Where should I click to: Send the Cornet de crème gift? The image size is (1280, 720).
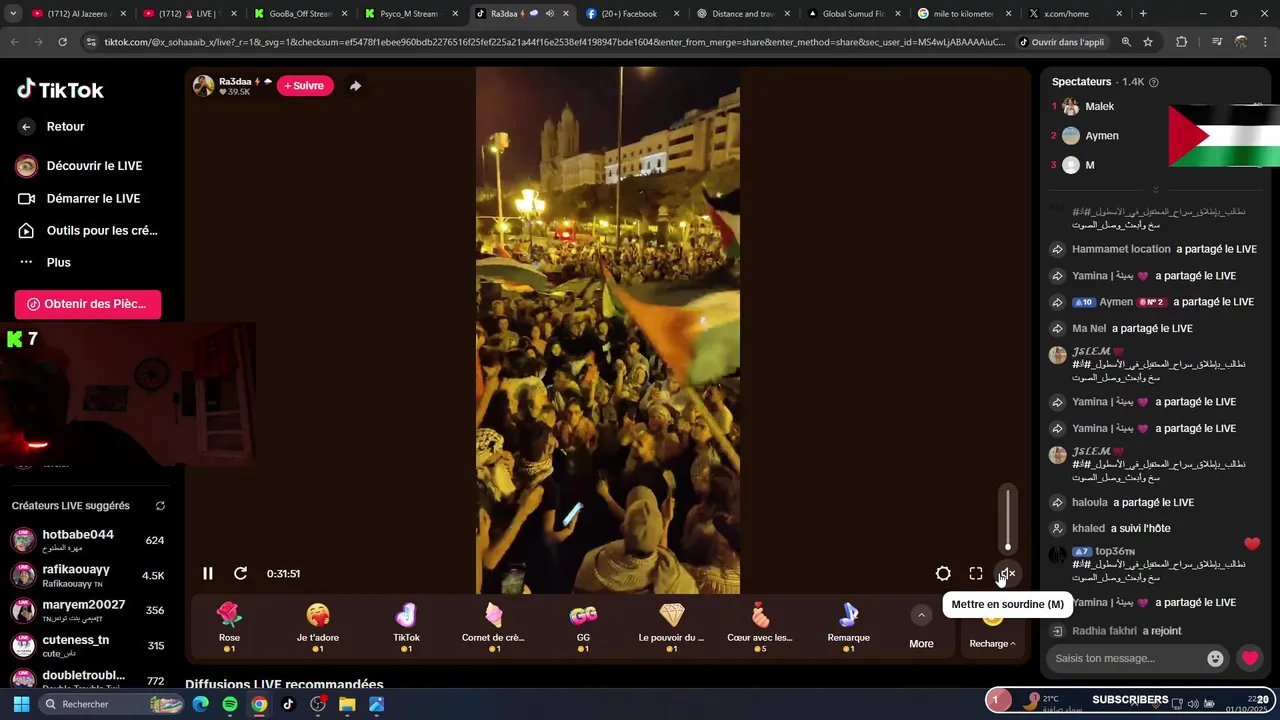click(493, 627)
